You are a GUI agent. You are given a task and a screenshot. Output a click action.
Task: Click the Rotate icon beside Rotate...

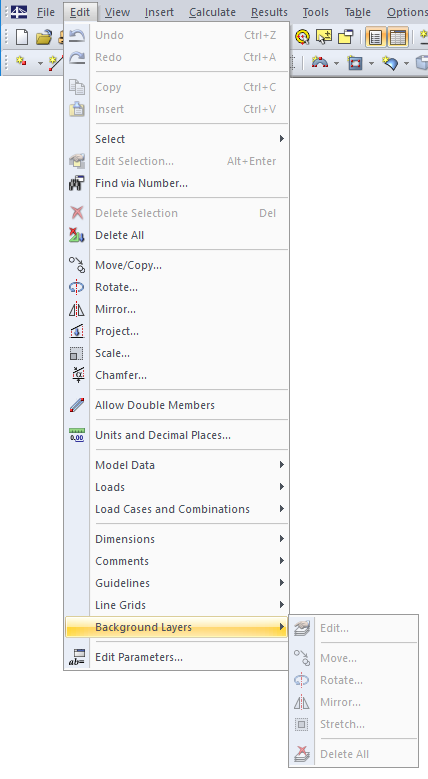click(x=77, y=287)
